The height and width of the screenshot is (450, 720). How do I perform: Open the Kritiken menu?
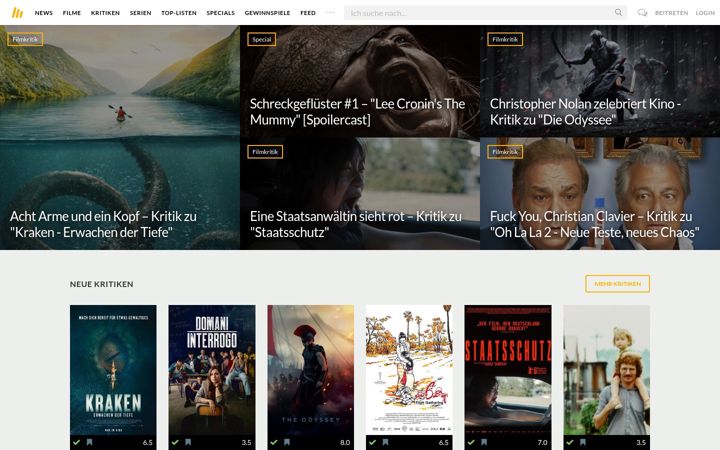[105, 13]
